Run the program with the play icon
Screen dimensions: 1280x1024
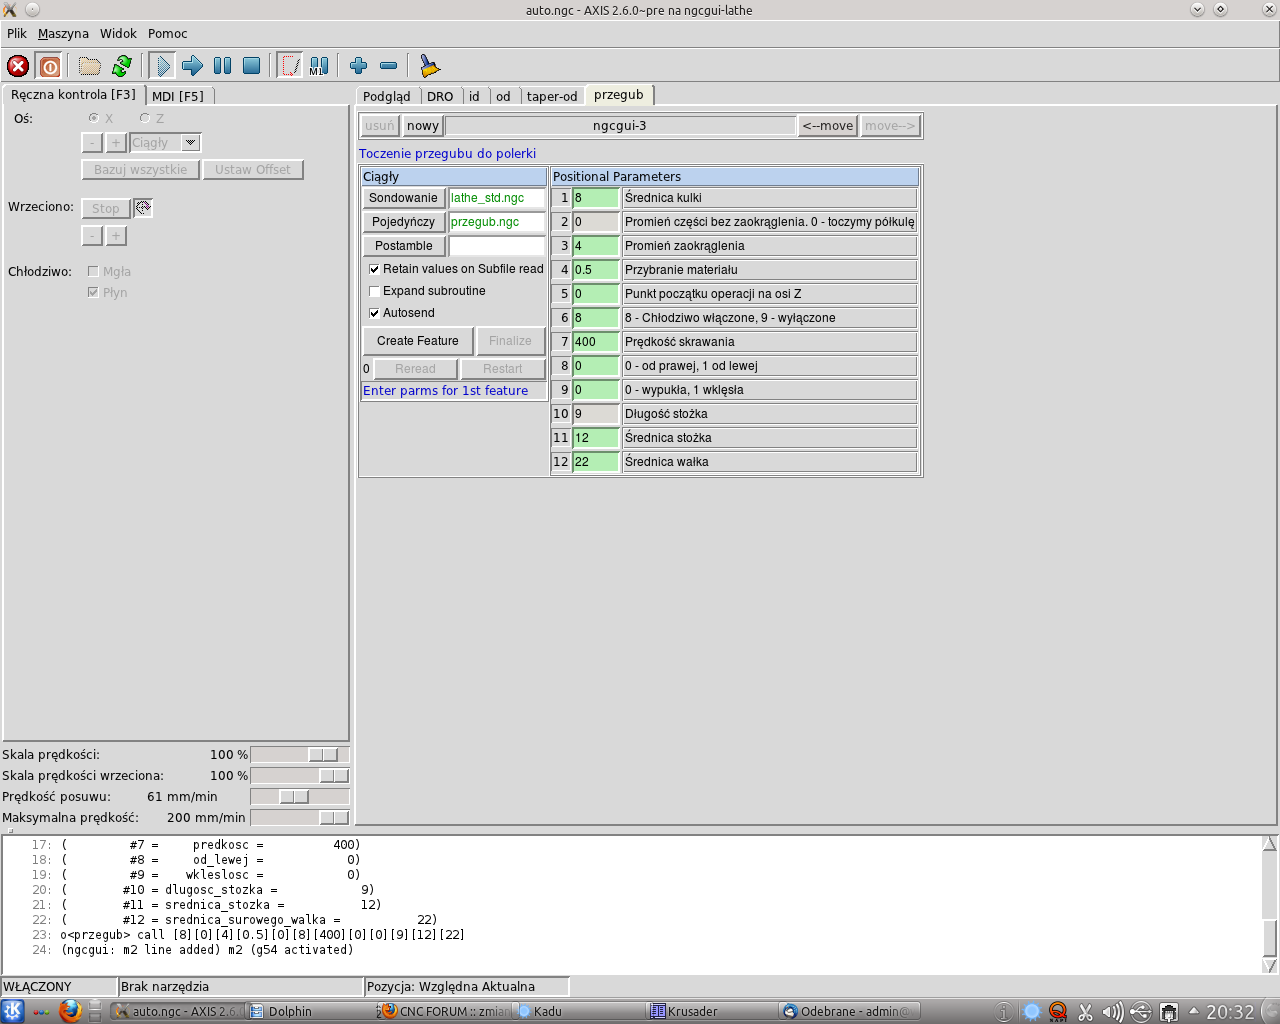[162, 66]
